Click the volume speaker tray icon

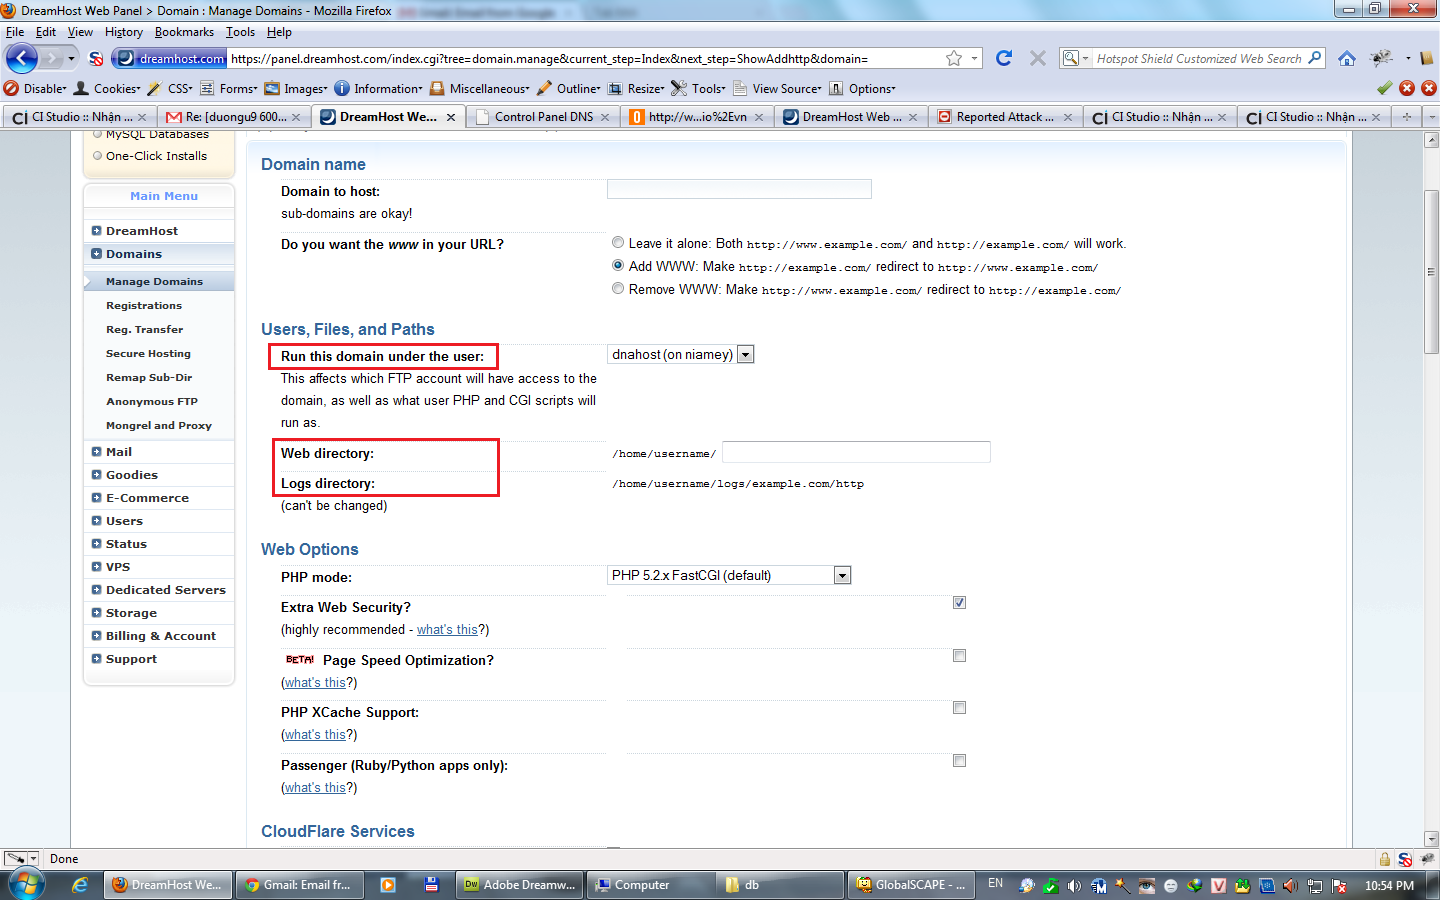click(1074, 885)
